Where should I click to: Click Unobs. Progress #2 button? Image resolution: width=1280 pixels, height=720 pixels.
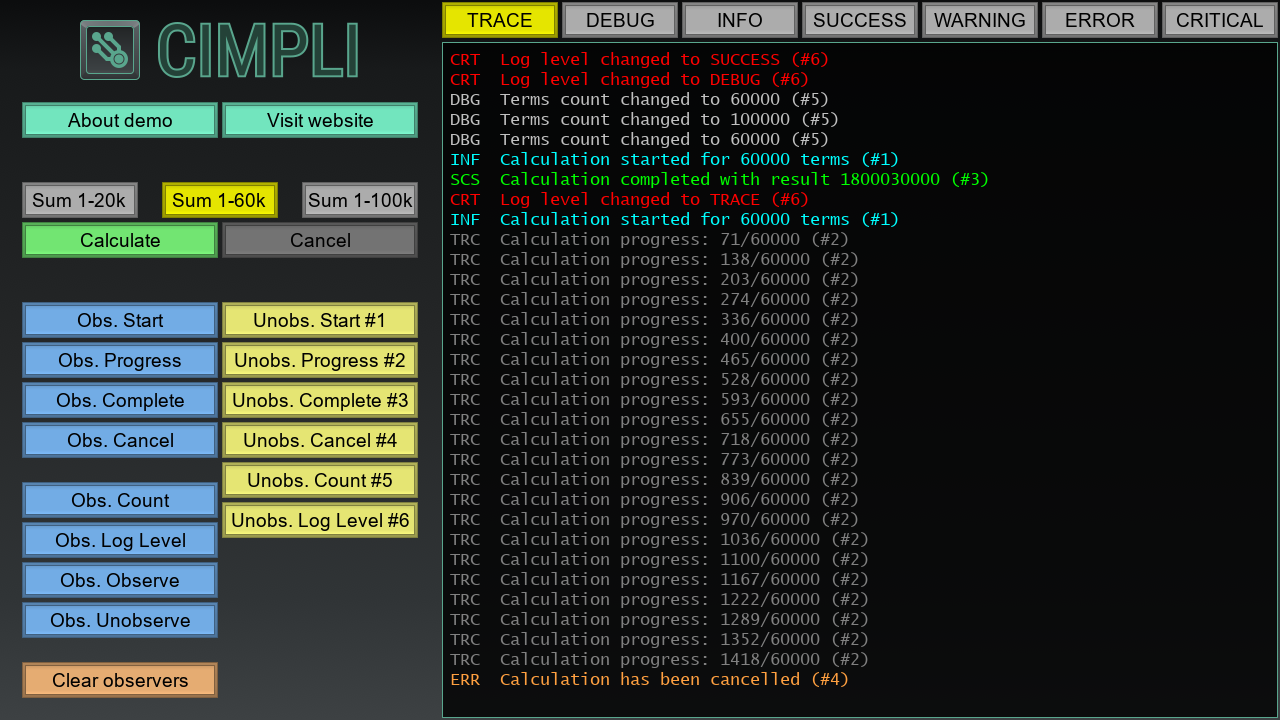pos(320,360)
